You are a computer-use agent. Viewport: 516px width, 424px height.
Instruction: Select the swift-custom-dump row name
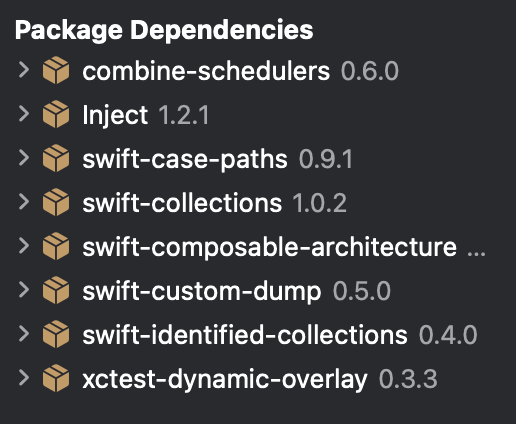pyautogui.click(x=202, y=292)
